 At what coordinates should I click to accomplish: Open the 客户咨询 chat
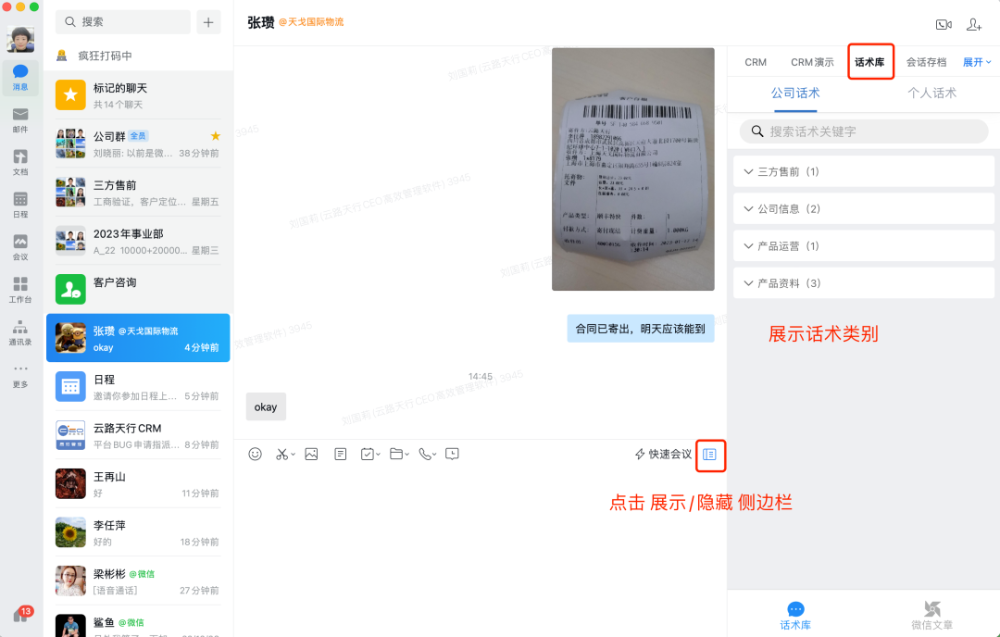coord(138,289)
